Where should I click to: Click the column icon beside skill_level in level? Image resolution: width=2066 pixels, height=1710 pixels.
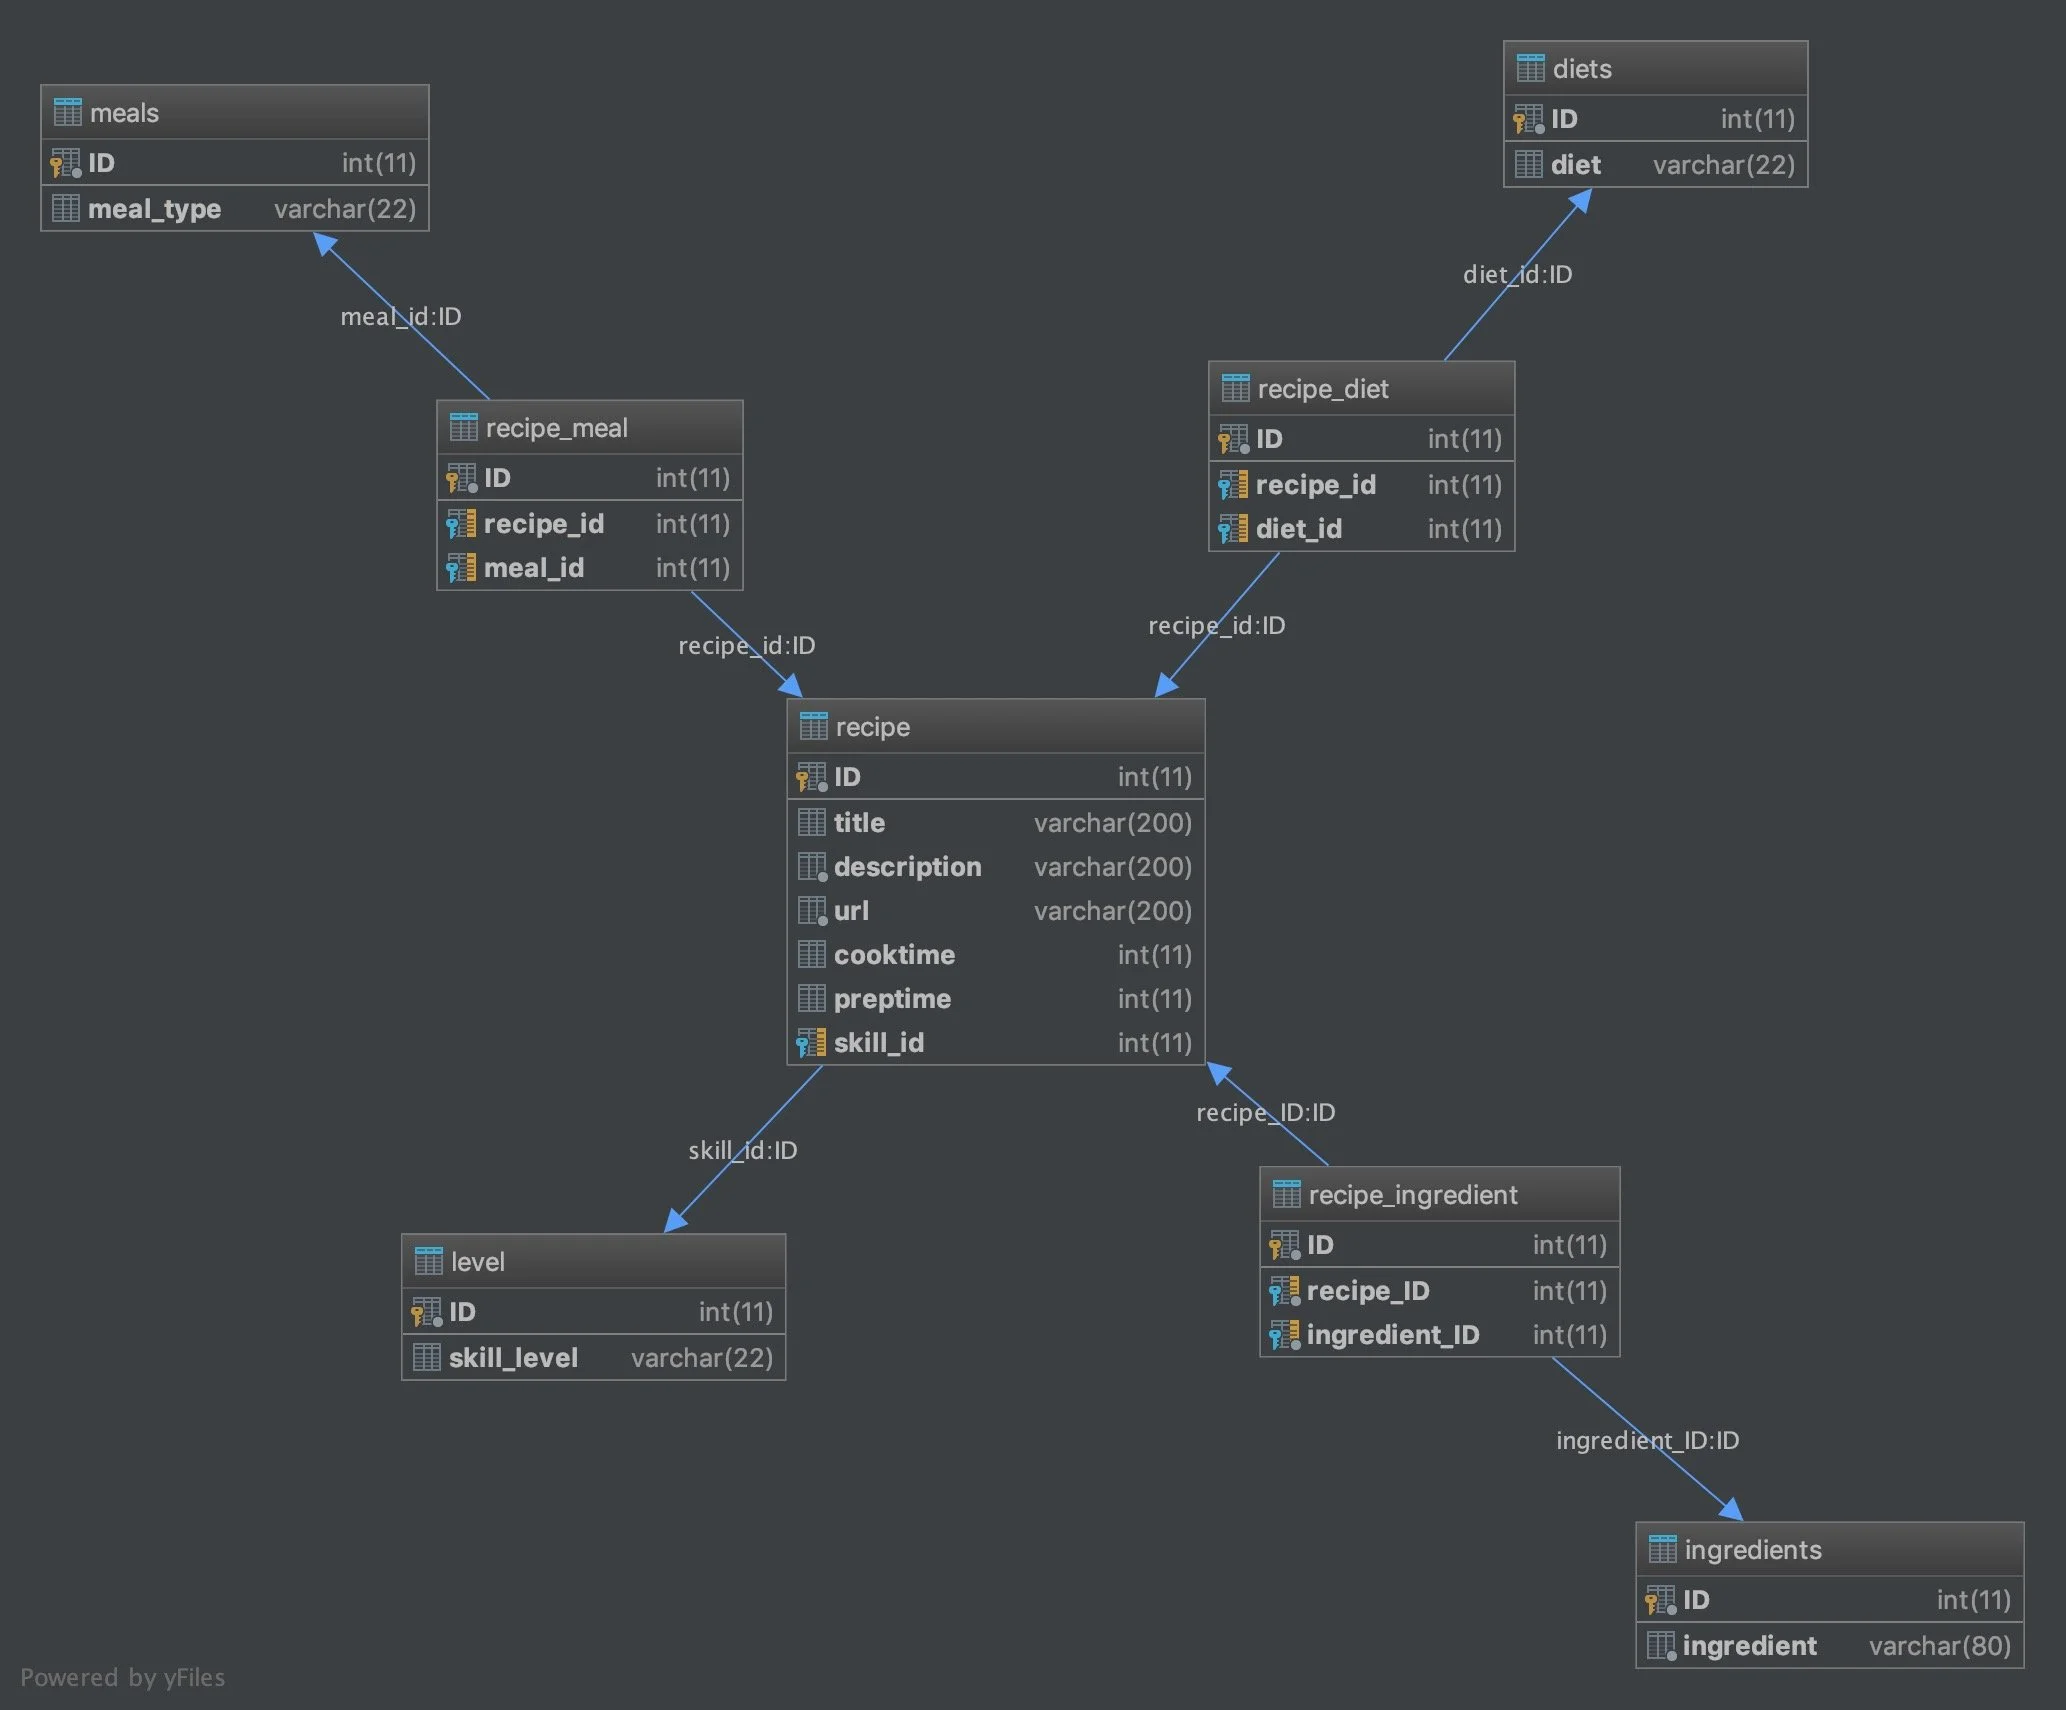click(428, 1357)
